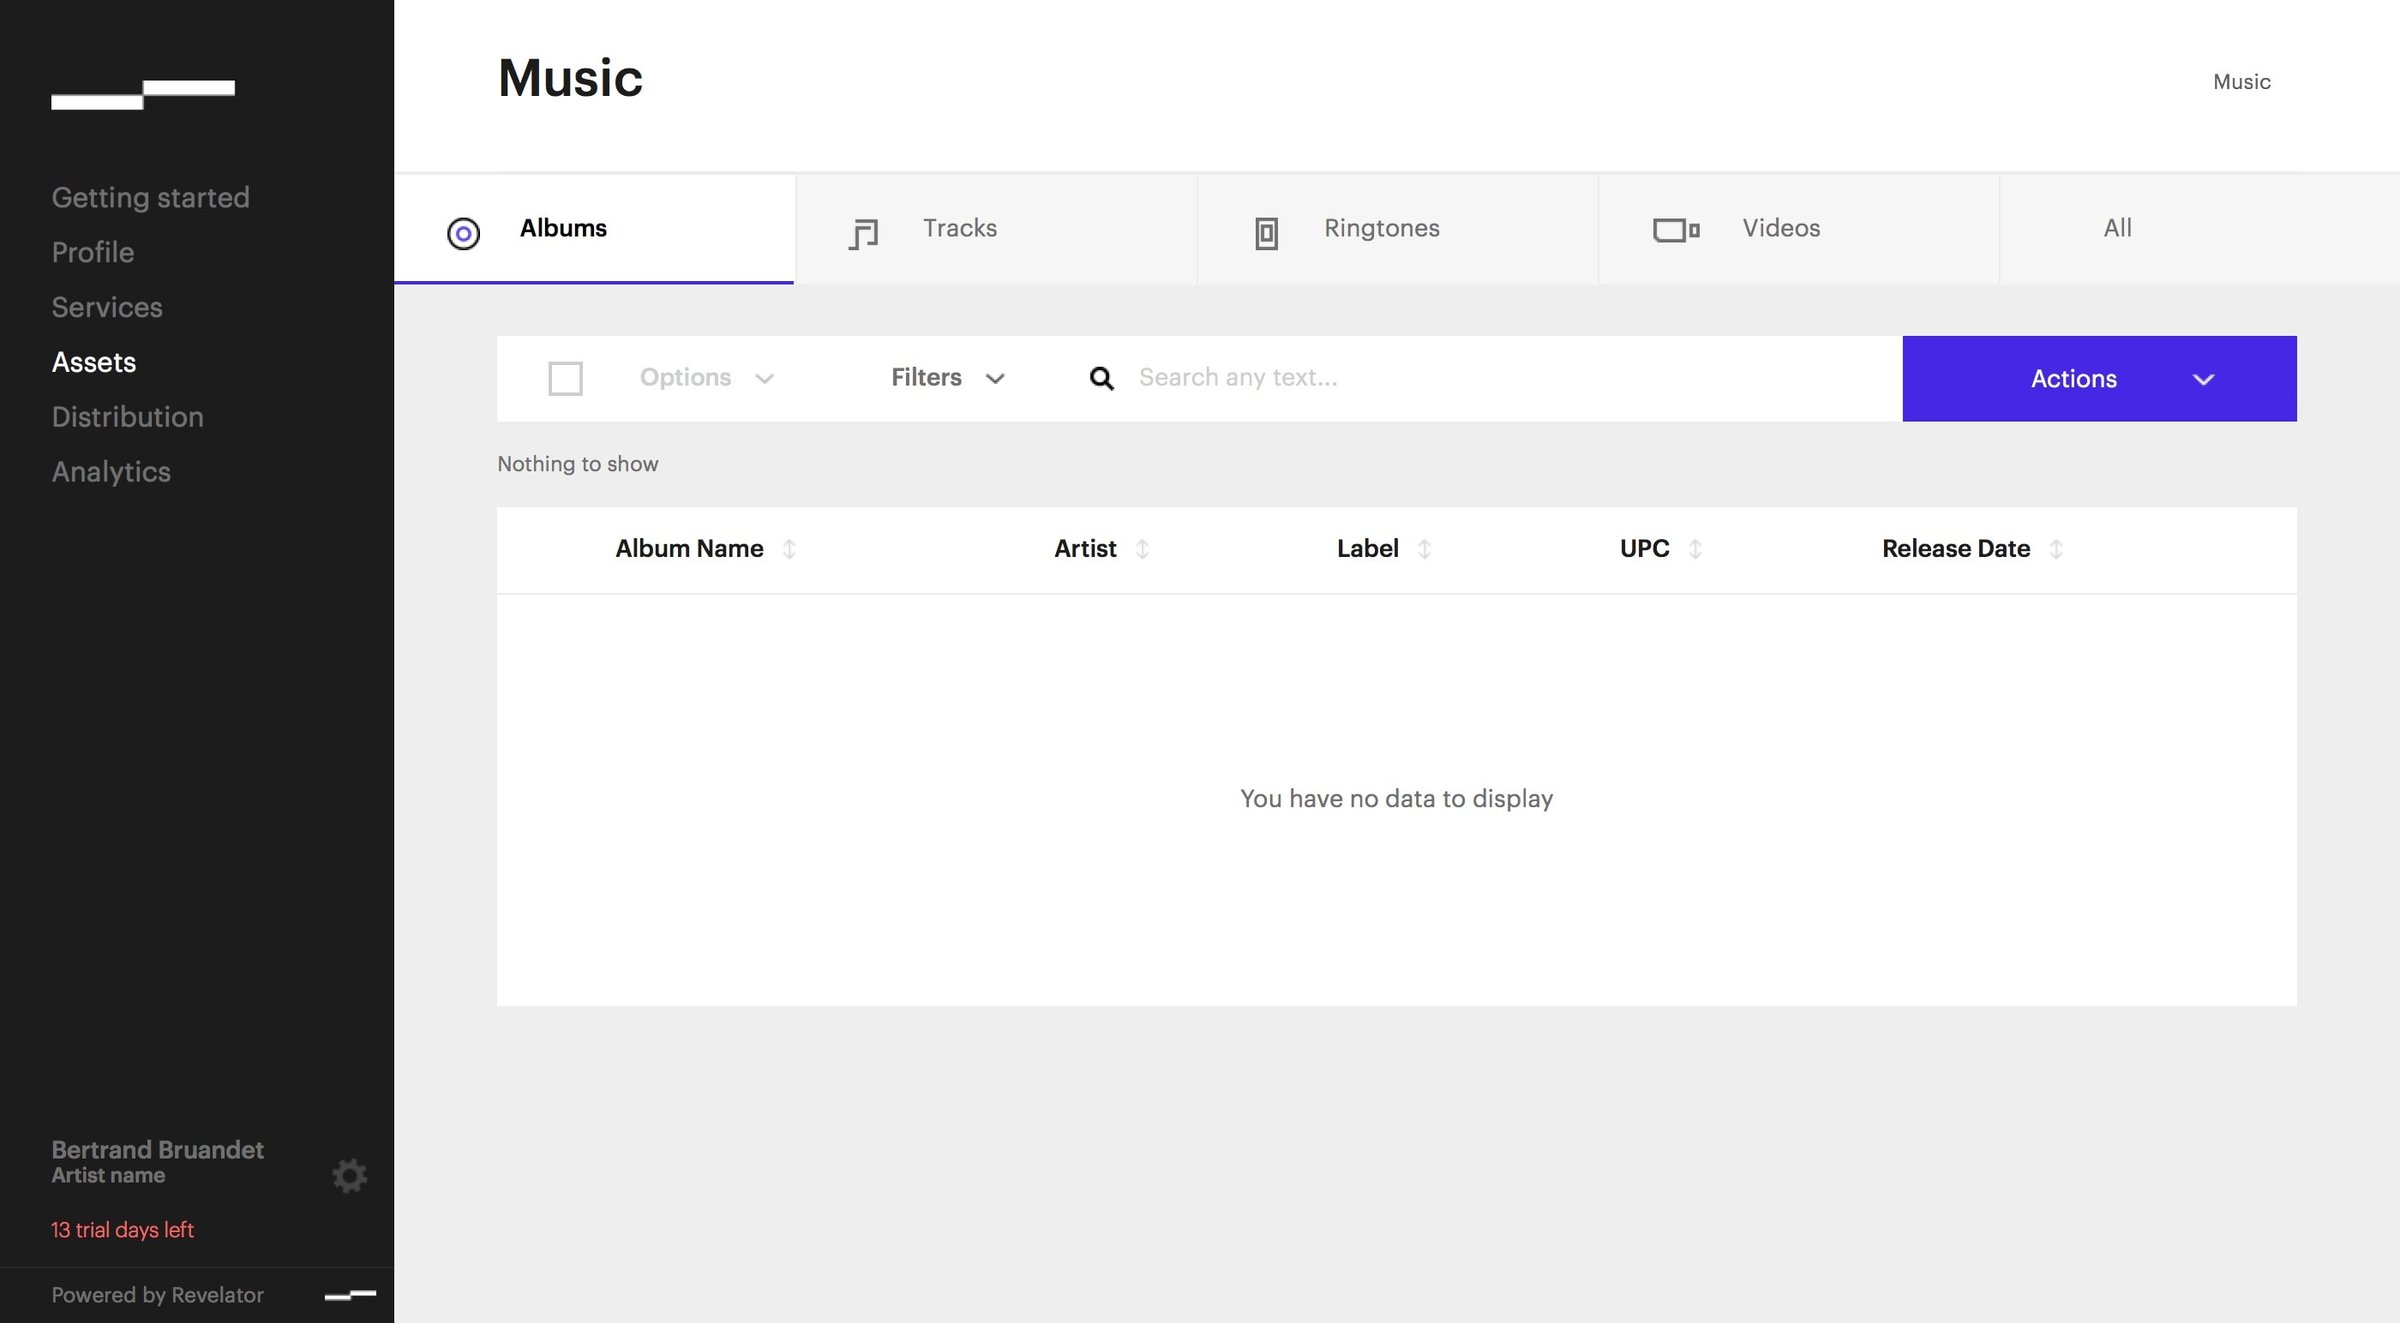Viewport: 2400px width, 1323px height.
Task: Click user name Bertrand Bruandet
Action: click(157, 1150)
